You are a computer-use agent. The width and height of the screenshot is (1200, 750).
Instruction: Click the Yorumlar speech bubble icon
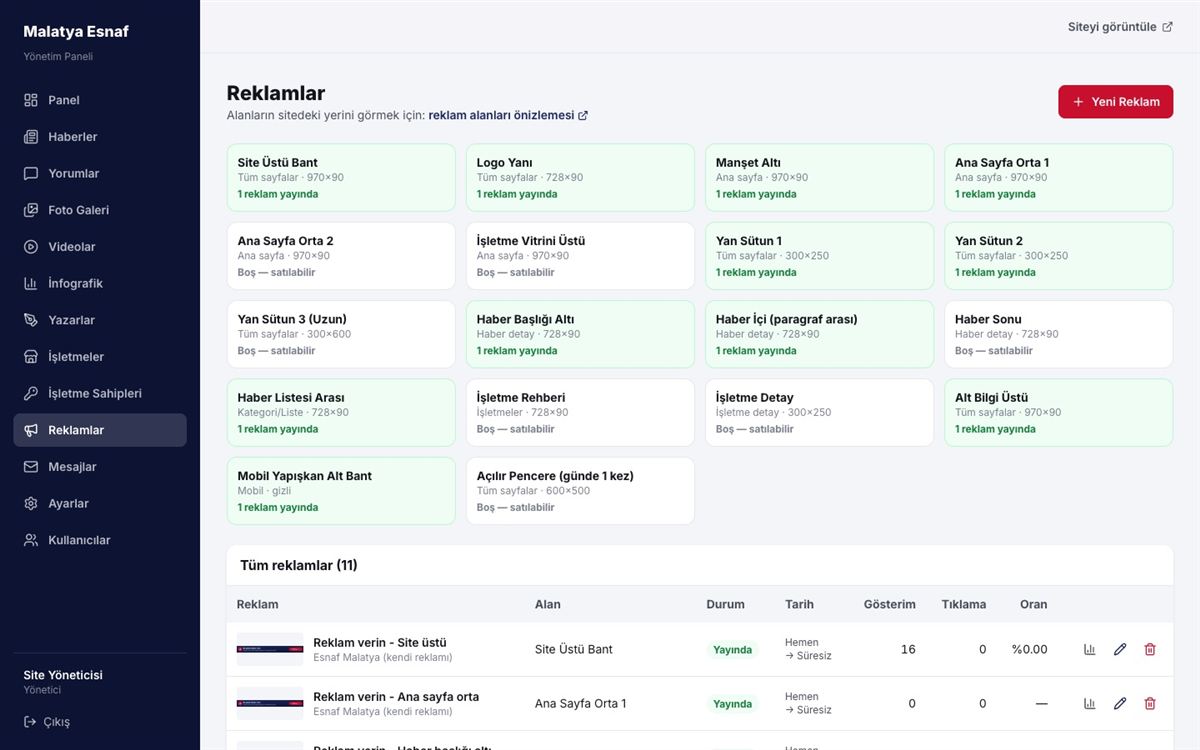[31, 173]
